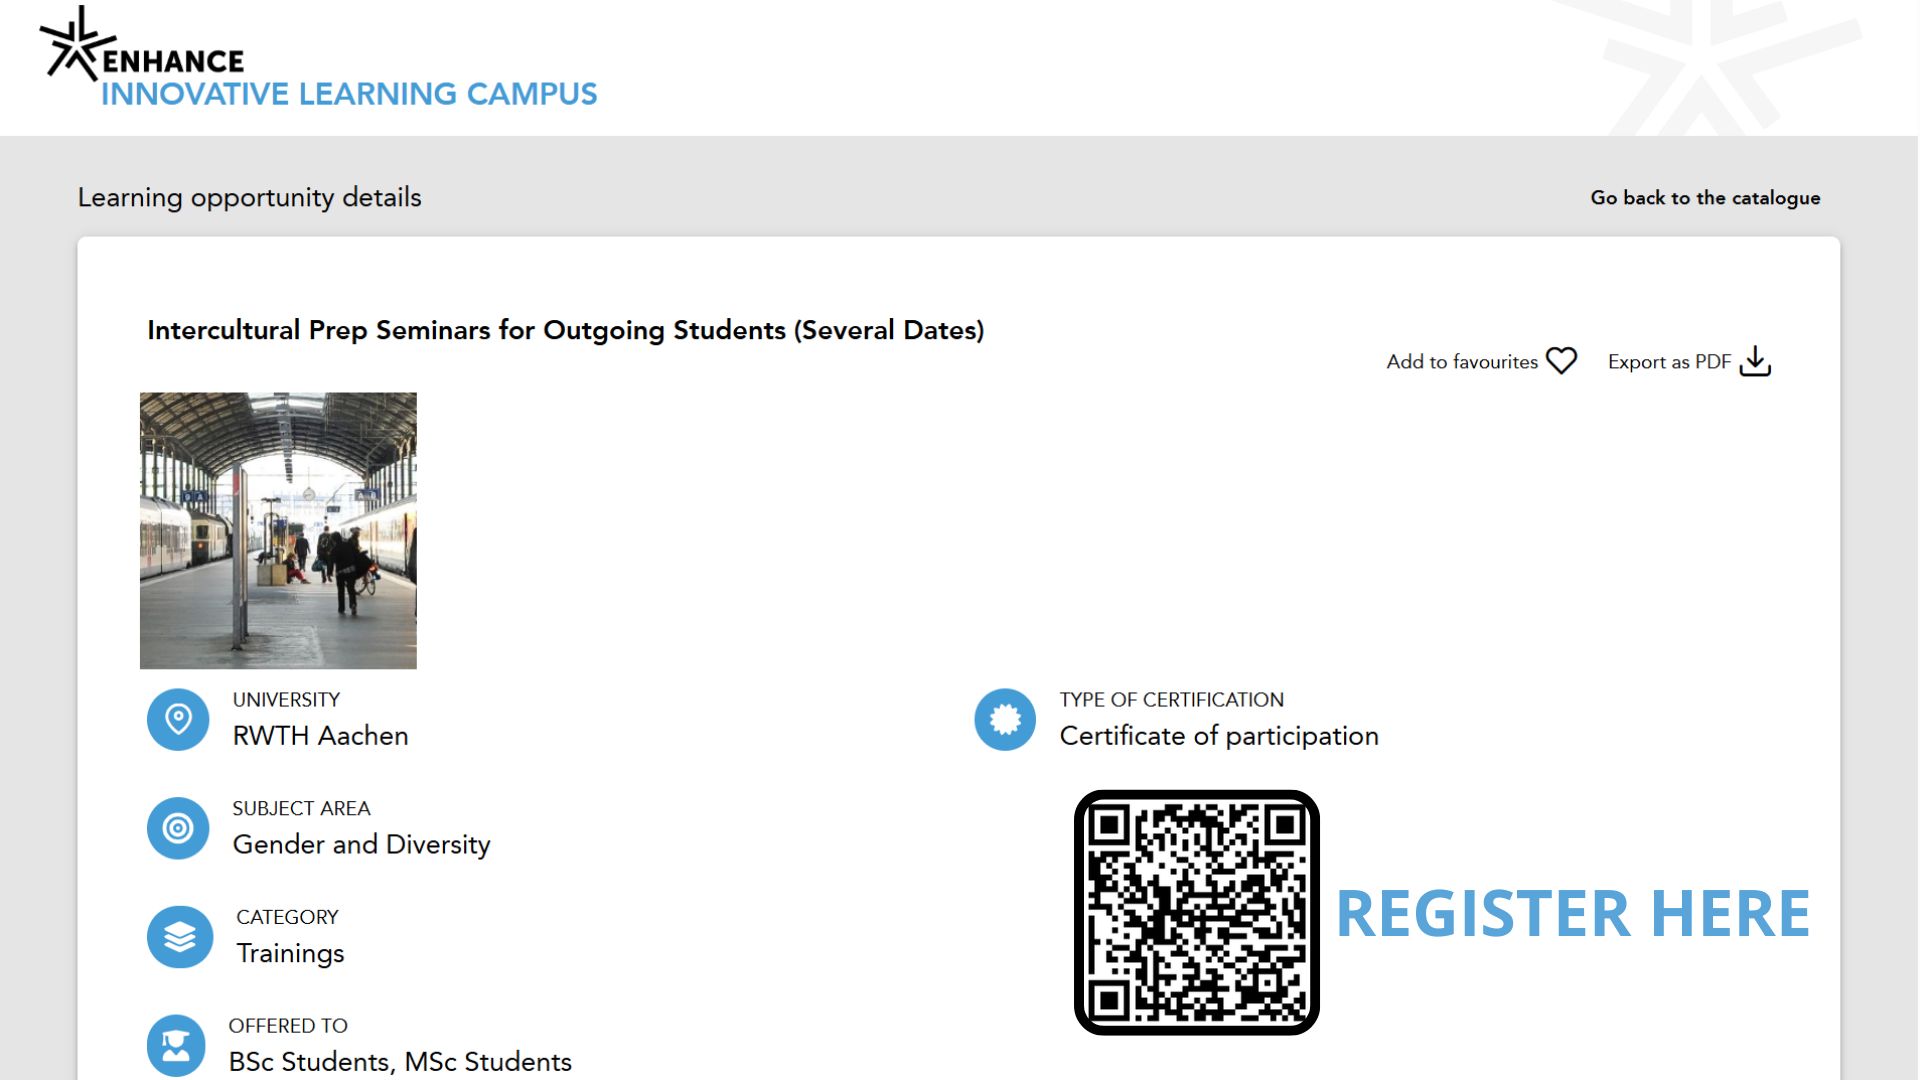Click the registration QR code
The height and width of the screenshot is (1080, 1920).
click(x=1197, y=912)
